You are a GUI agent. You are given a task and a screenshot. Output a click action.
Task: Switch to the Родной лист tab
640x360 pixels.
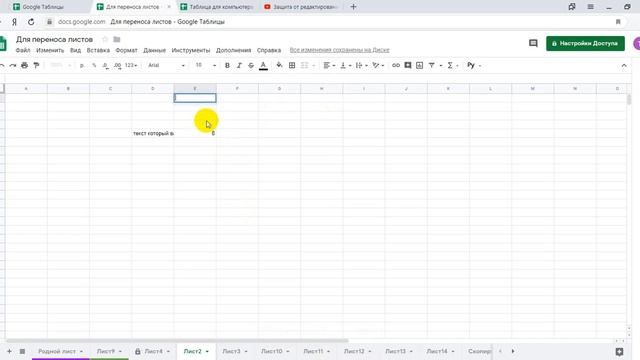click(57, 351)
